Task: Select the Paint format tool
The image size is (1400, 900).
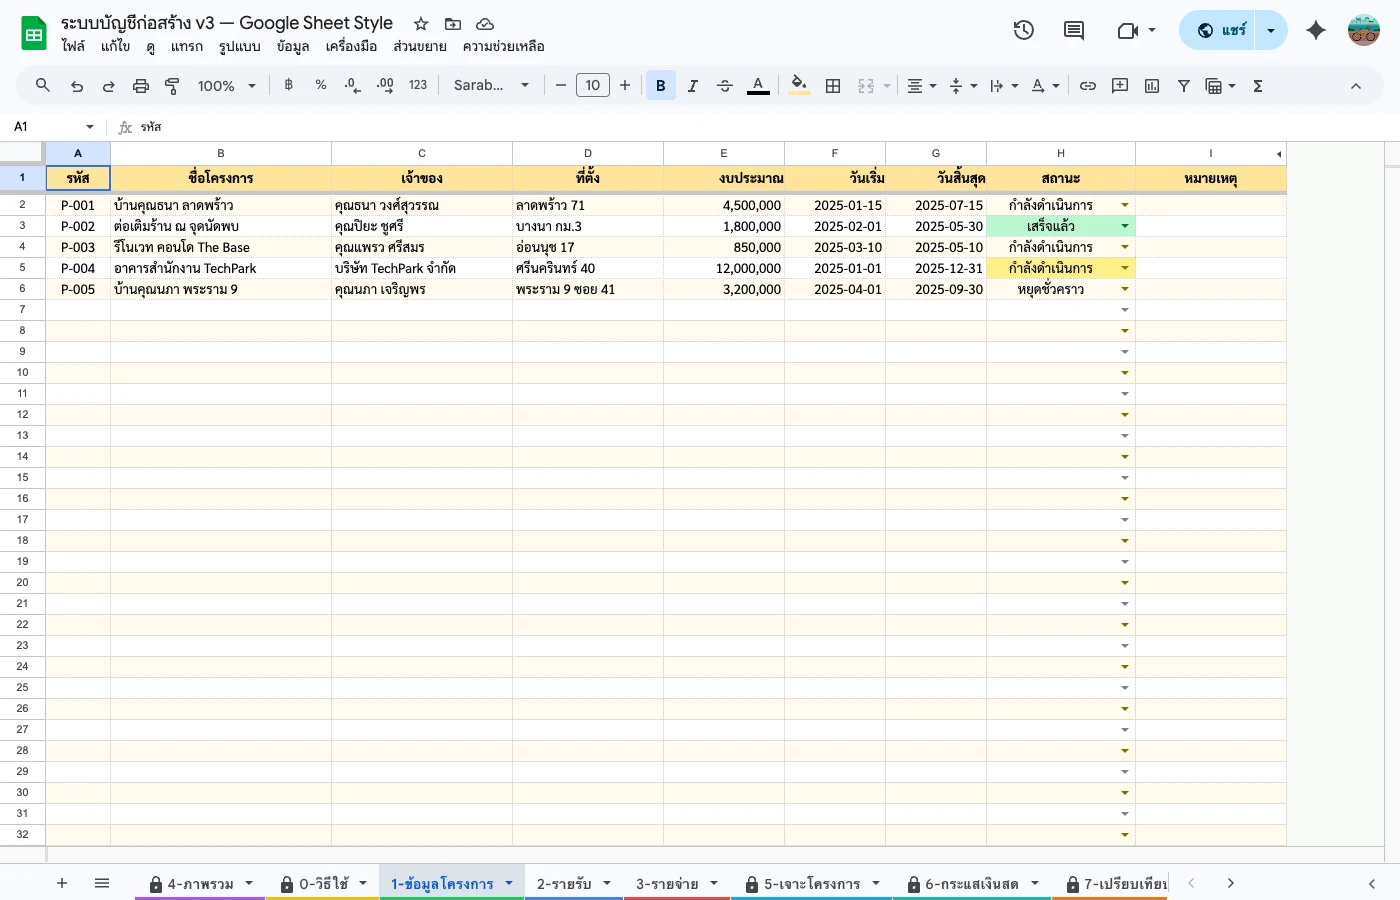Action: (171, 85)
